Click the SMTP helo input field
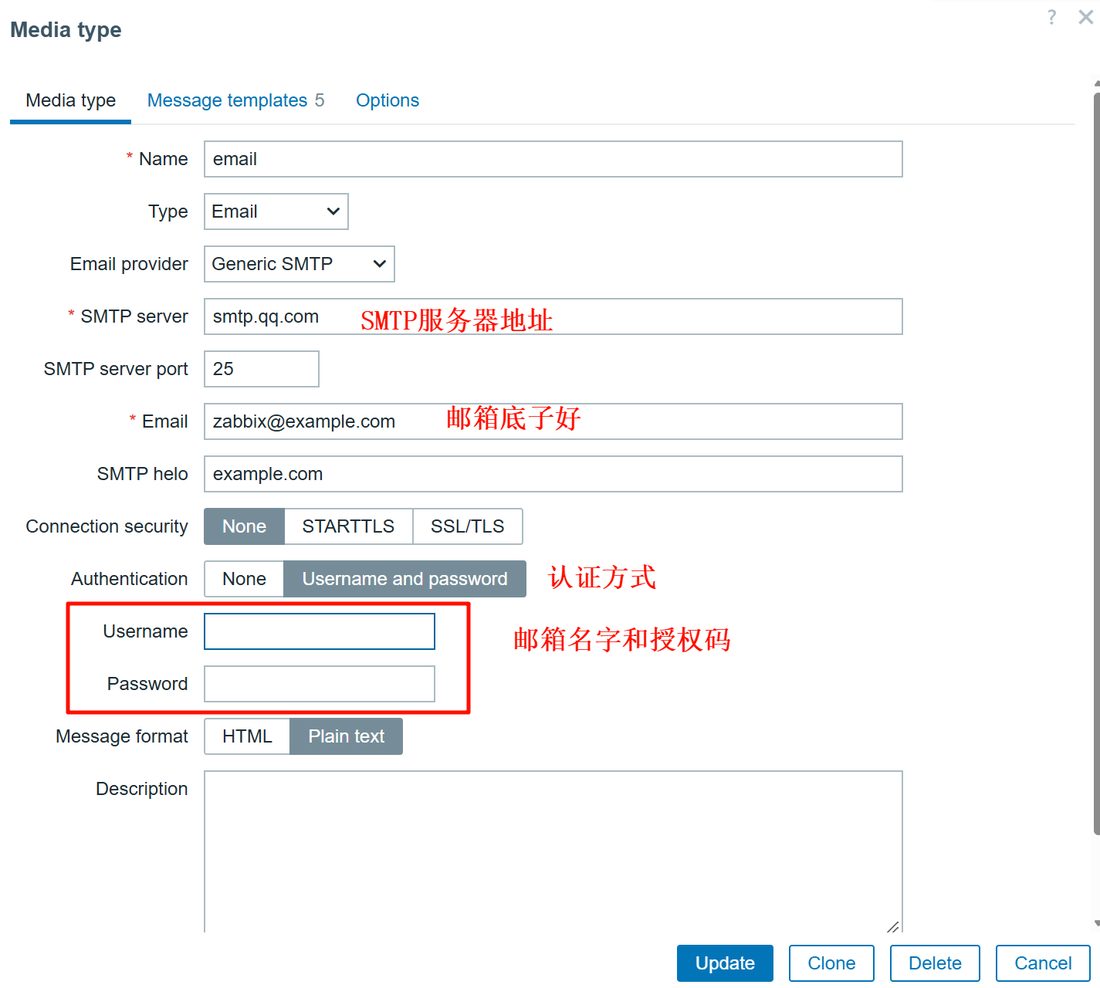 pos(553,474)
